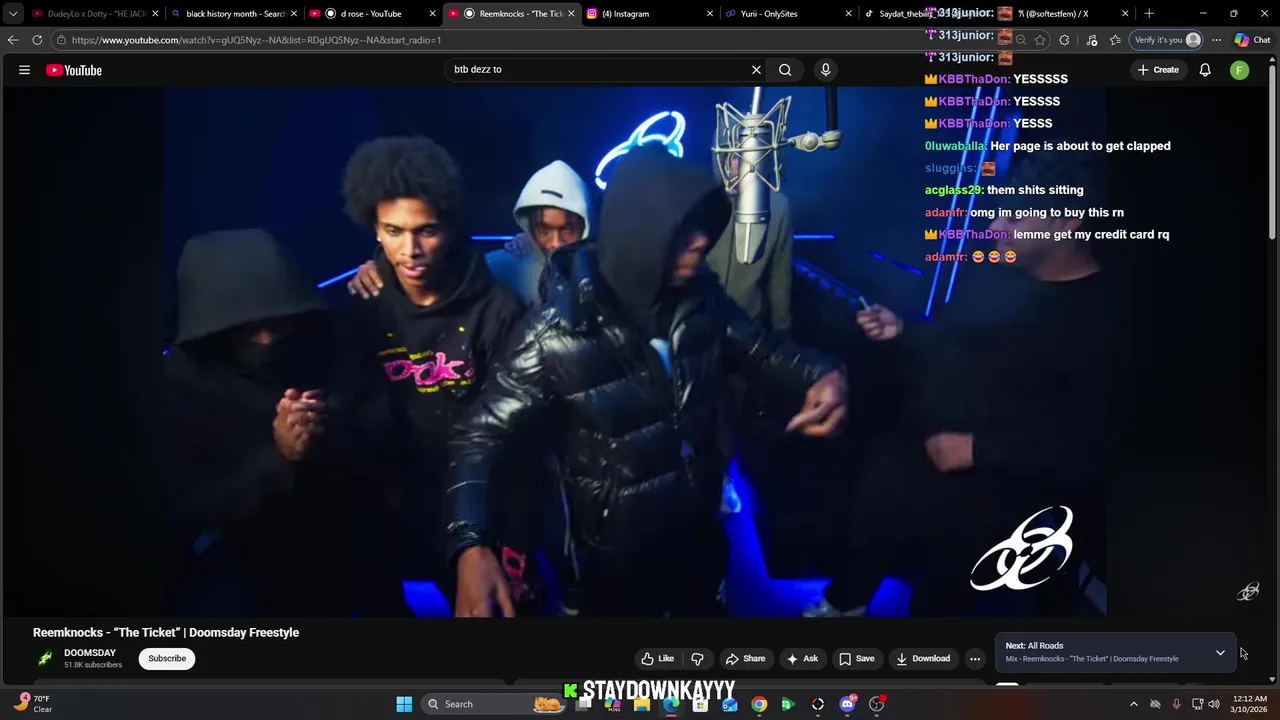Share the video
1280x720 pixels.
(x=745, y=659)
